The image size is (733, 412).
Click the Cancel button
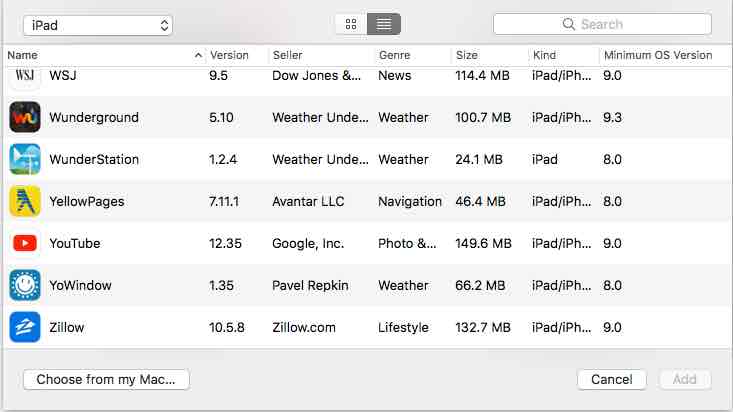[x=611, y=379]
